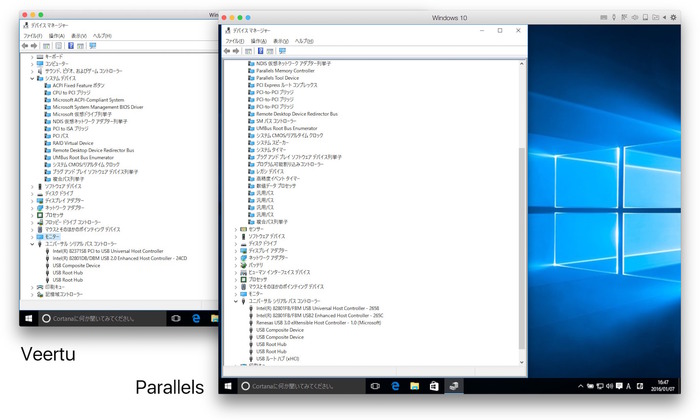Select Parallels Memory Controller device
700x420 pixels.
coord(285,71)
